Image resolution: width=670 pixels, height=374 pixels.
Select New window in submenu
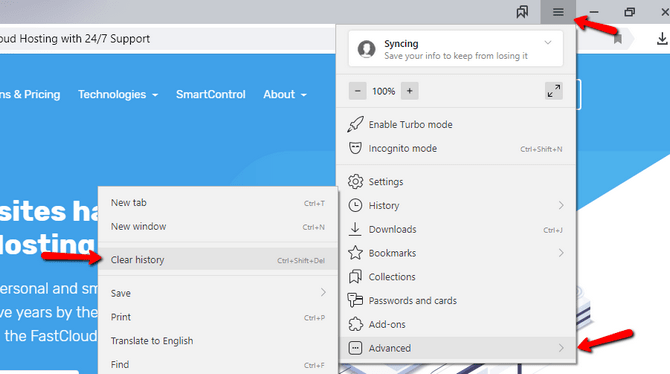[x=218, y=227]
